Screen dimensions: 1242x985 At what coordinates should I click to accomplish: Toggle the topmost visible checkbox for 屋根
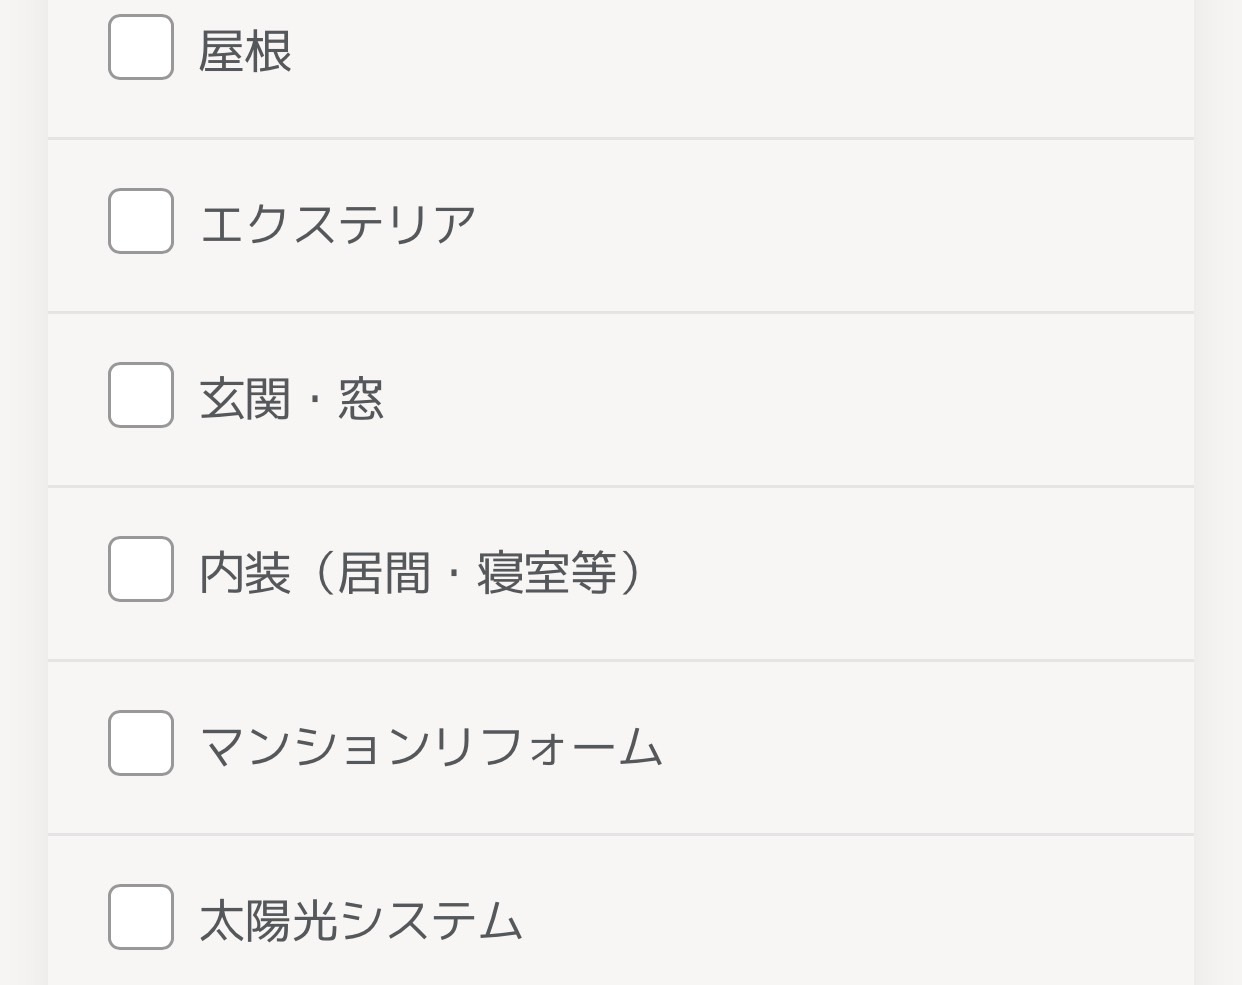140,46
